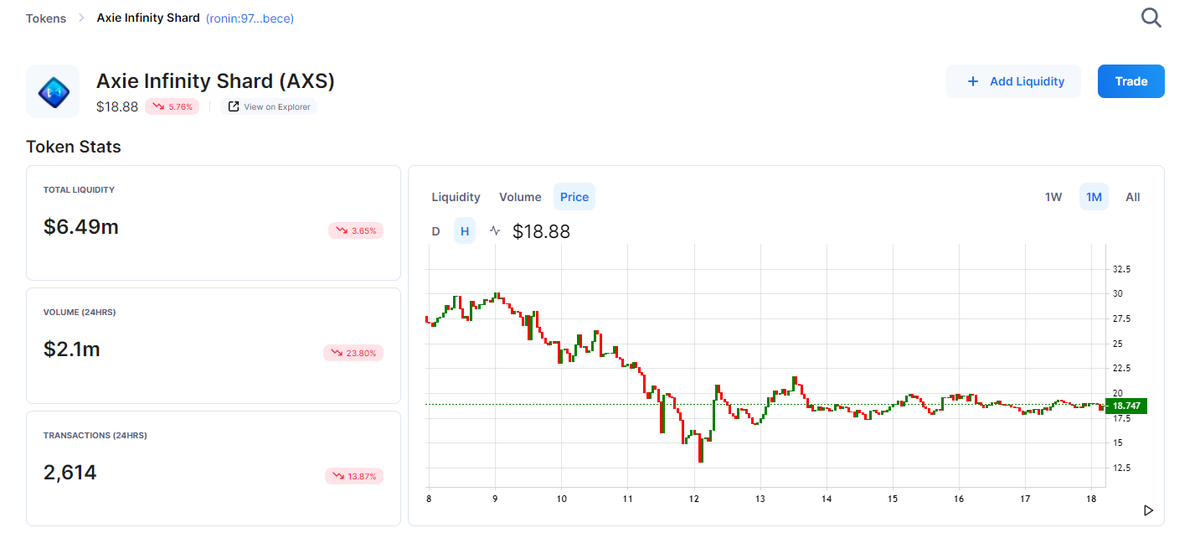Click the breadcrumb chevron after Tokens

pos(82,18)
